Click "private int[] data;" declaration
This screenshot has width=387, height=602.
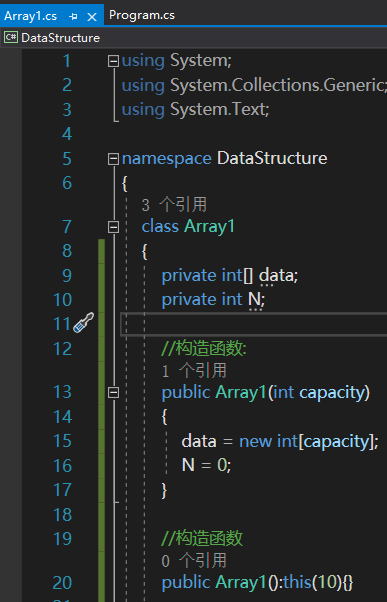(230, 276)
